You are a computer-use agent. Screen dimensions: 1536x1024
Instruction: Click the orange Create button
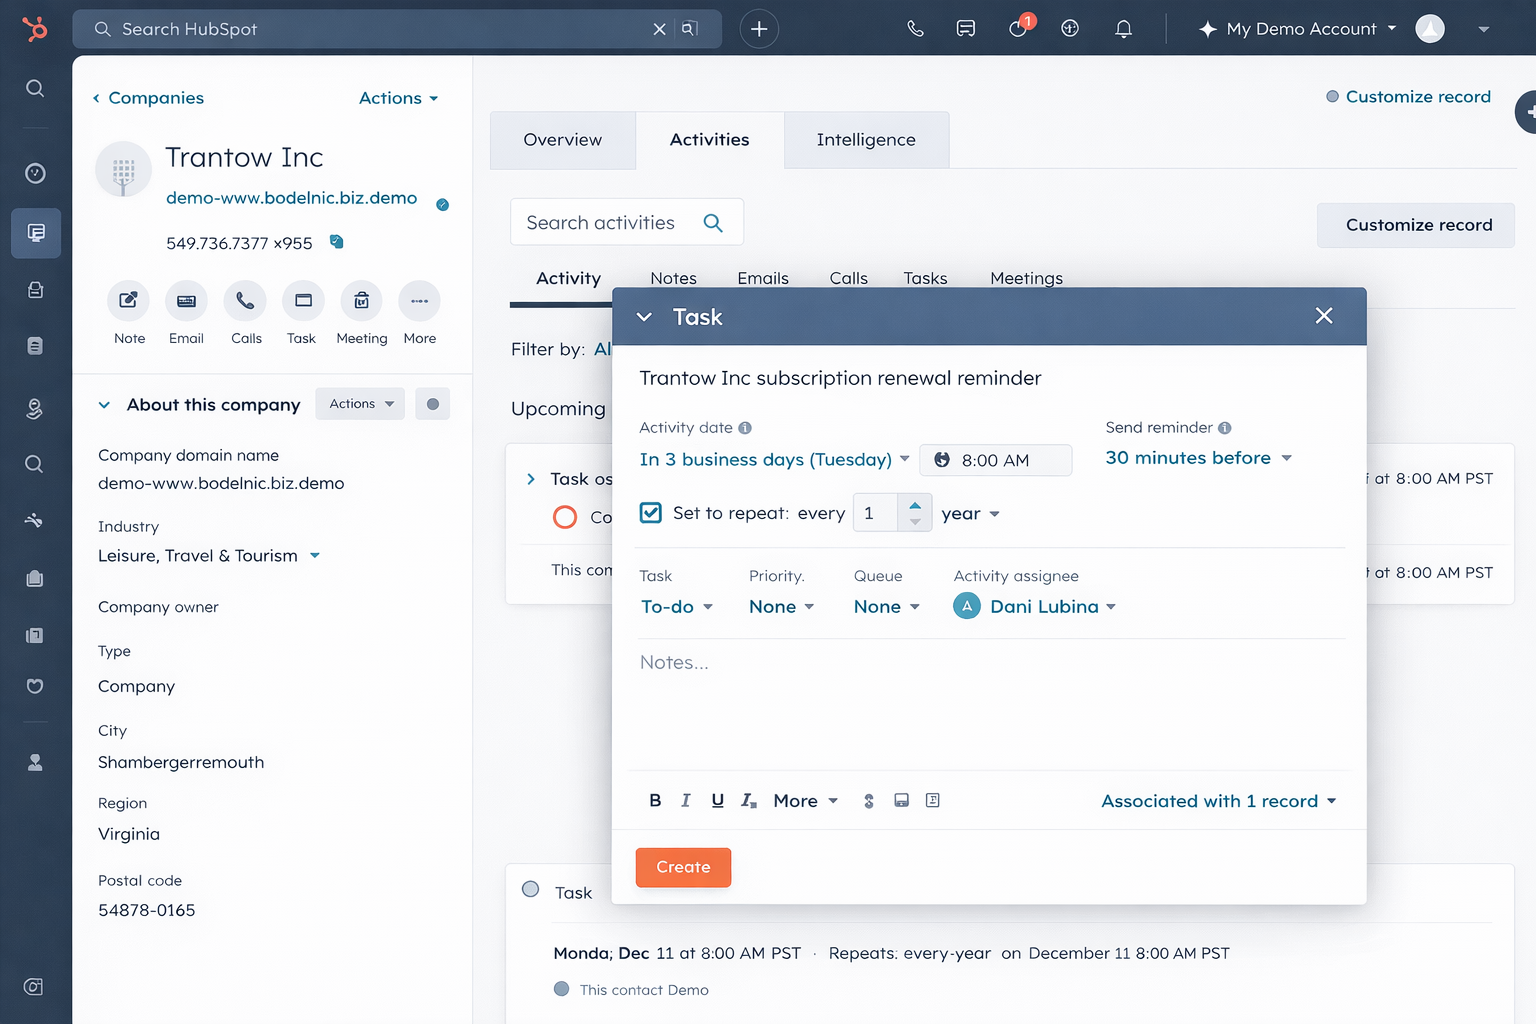pos(683,867)
